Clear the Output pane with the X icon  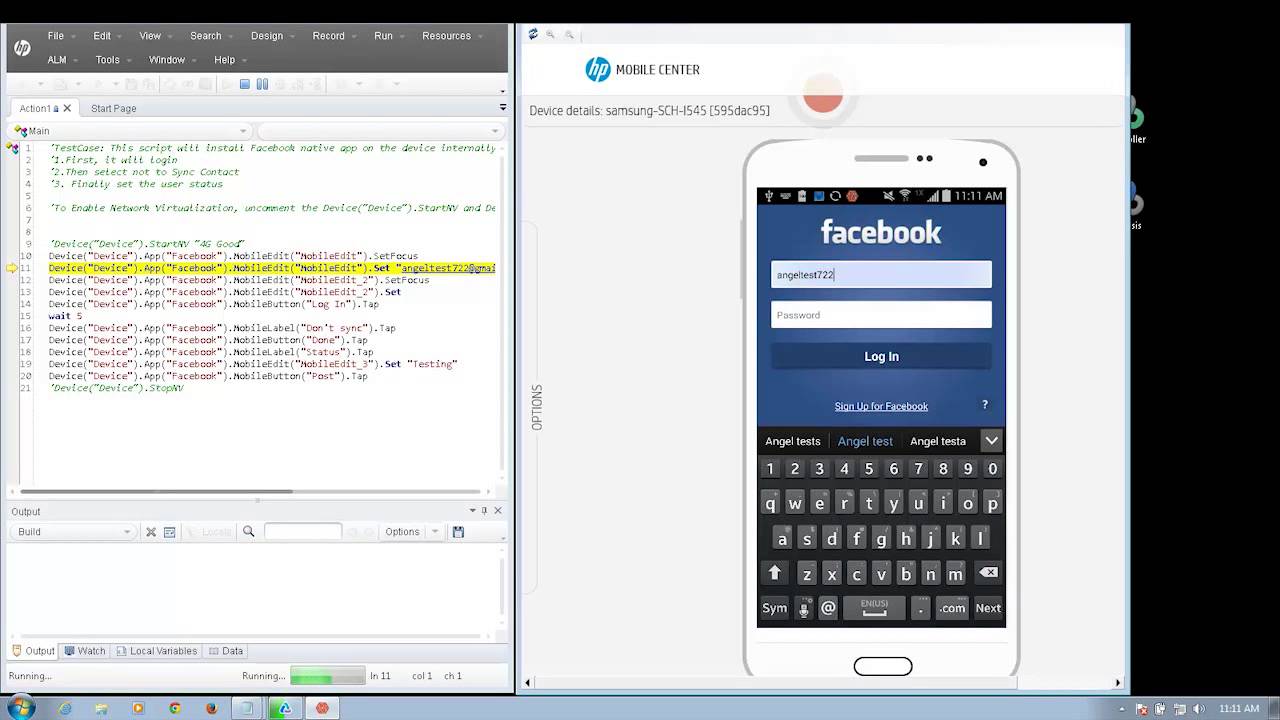(151, 532)
